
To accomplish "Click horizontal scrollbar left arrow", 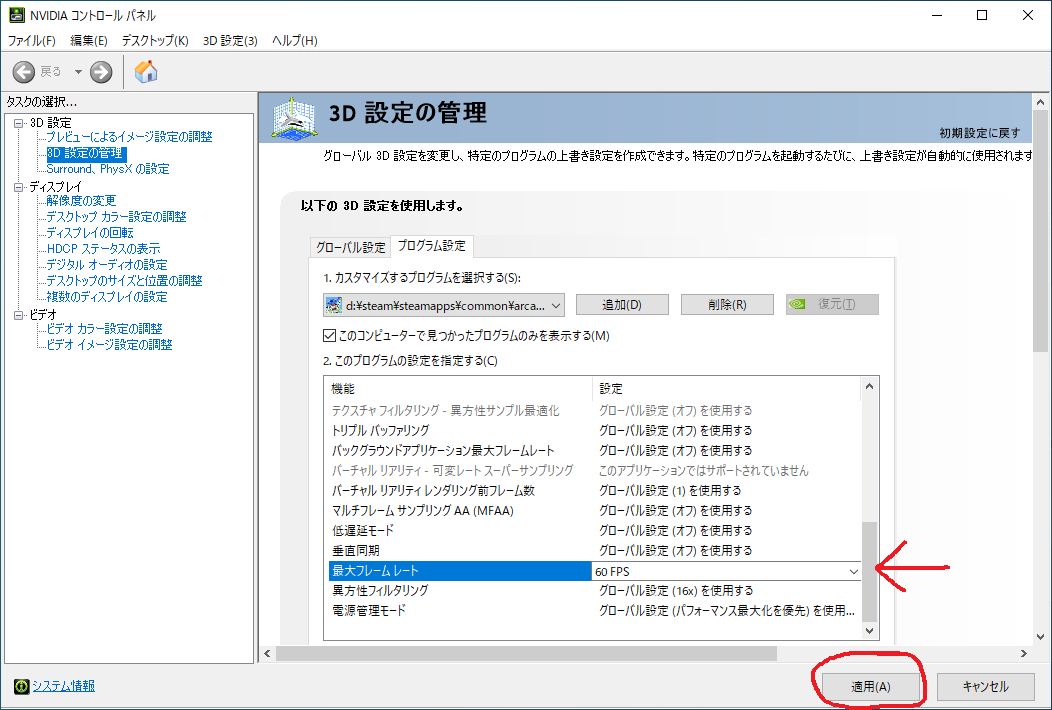I will (268, 654).
